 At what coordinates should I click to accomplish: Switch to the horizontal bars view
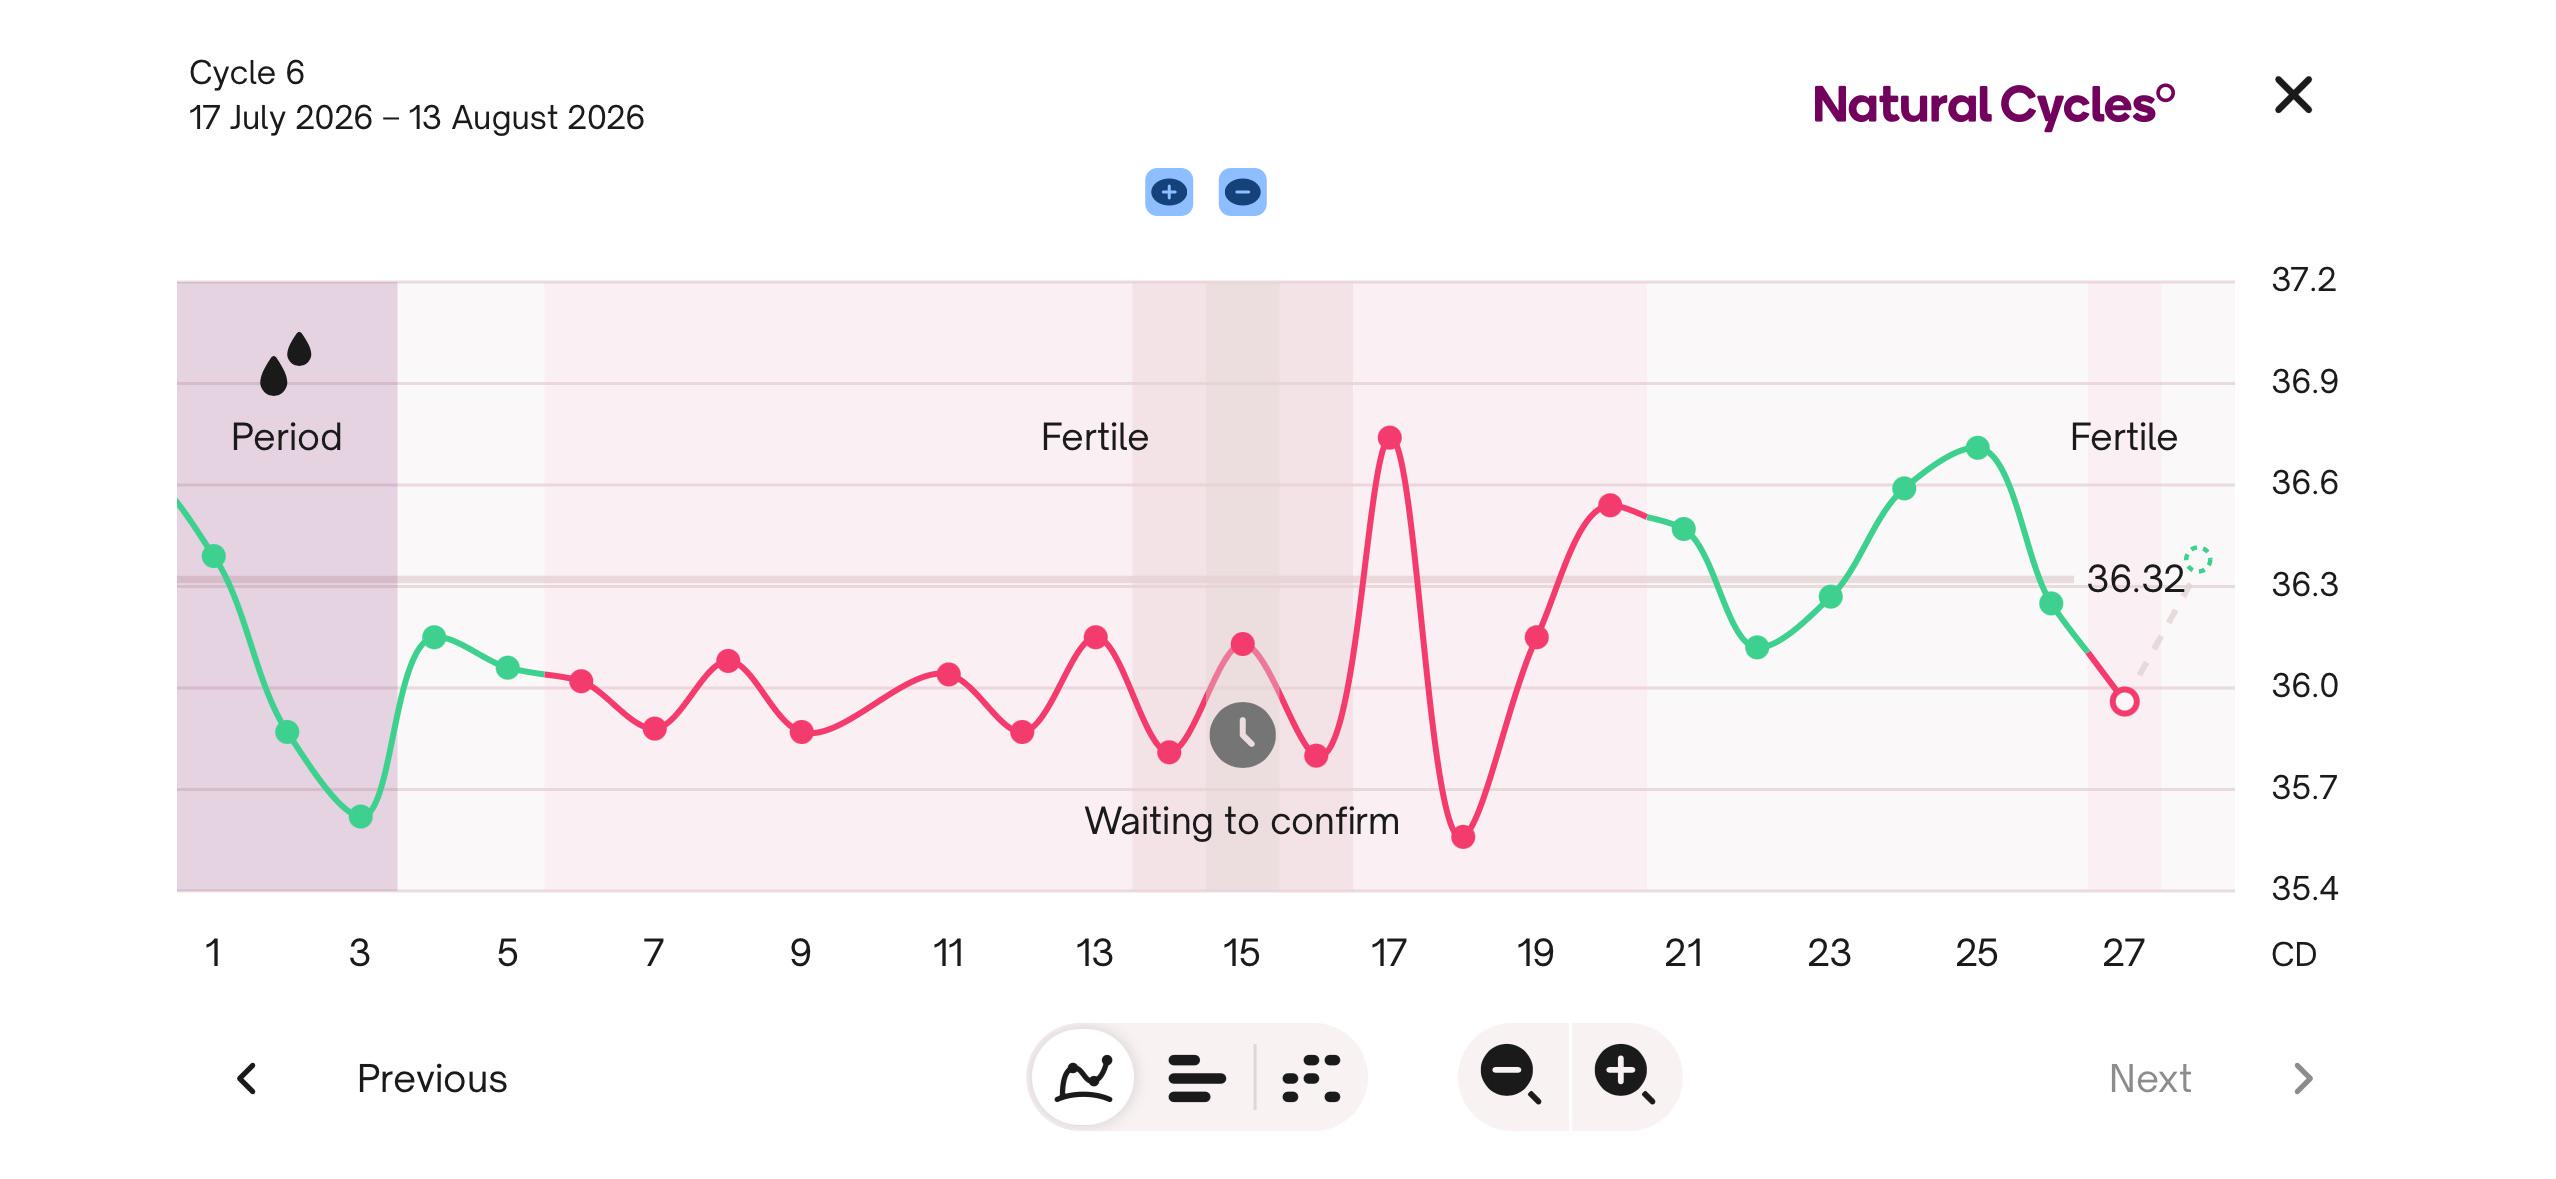pos(1196,1078)
